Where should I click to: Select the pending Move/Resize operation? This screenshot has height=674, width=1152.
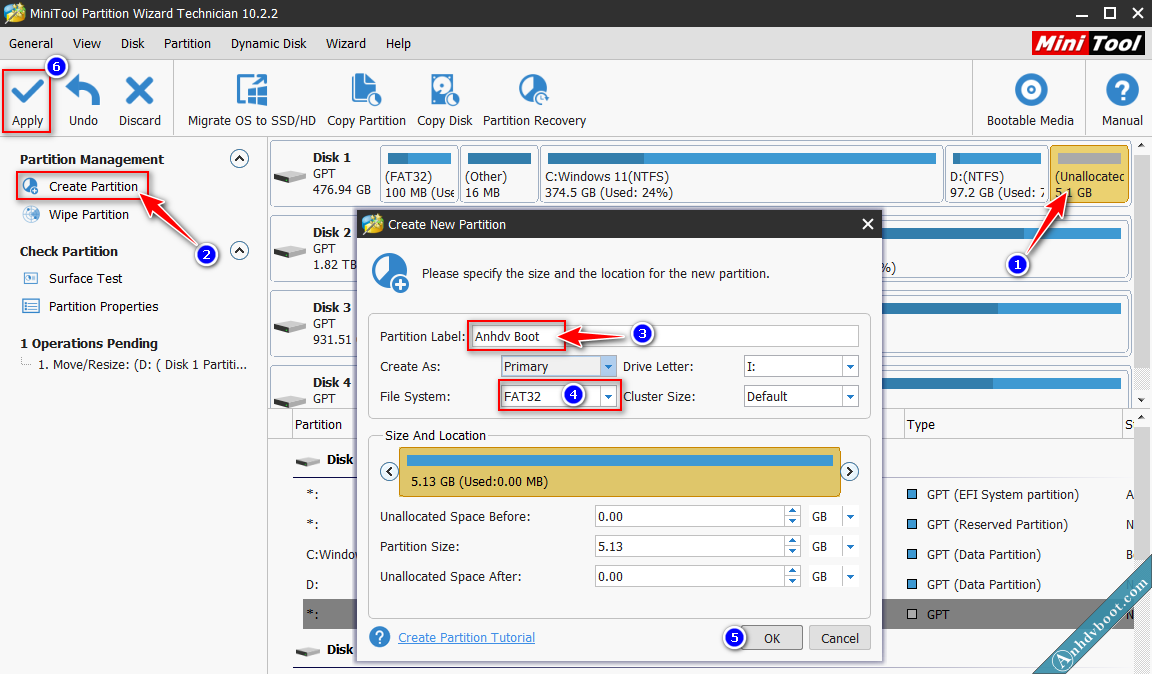pyautogui.click(x=143, y=365)
